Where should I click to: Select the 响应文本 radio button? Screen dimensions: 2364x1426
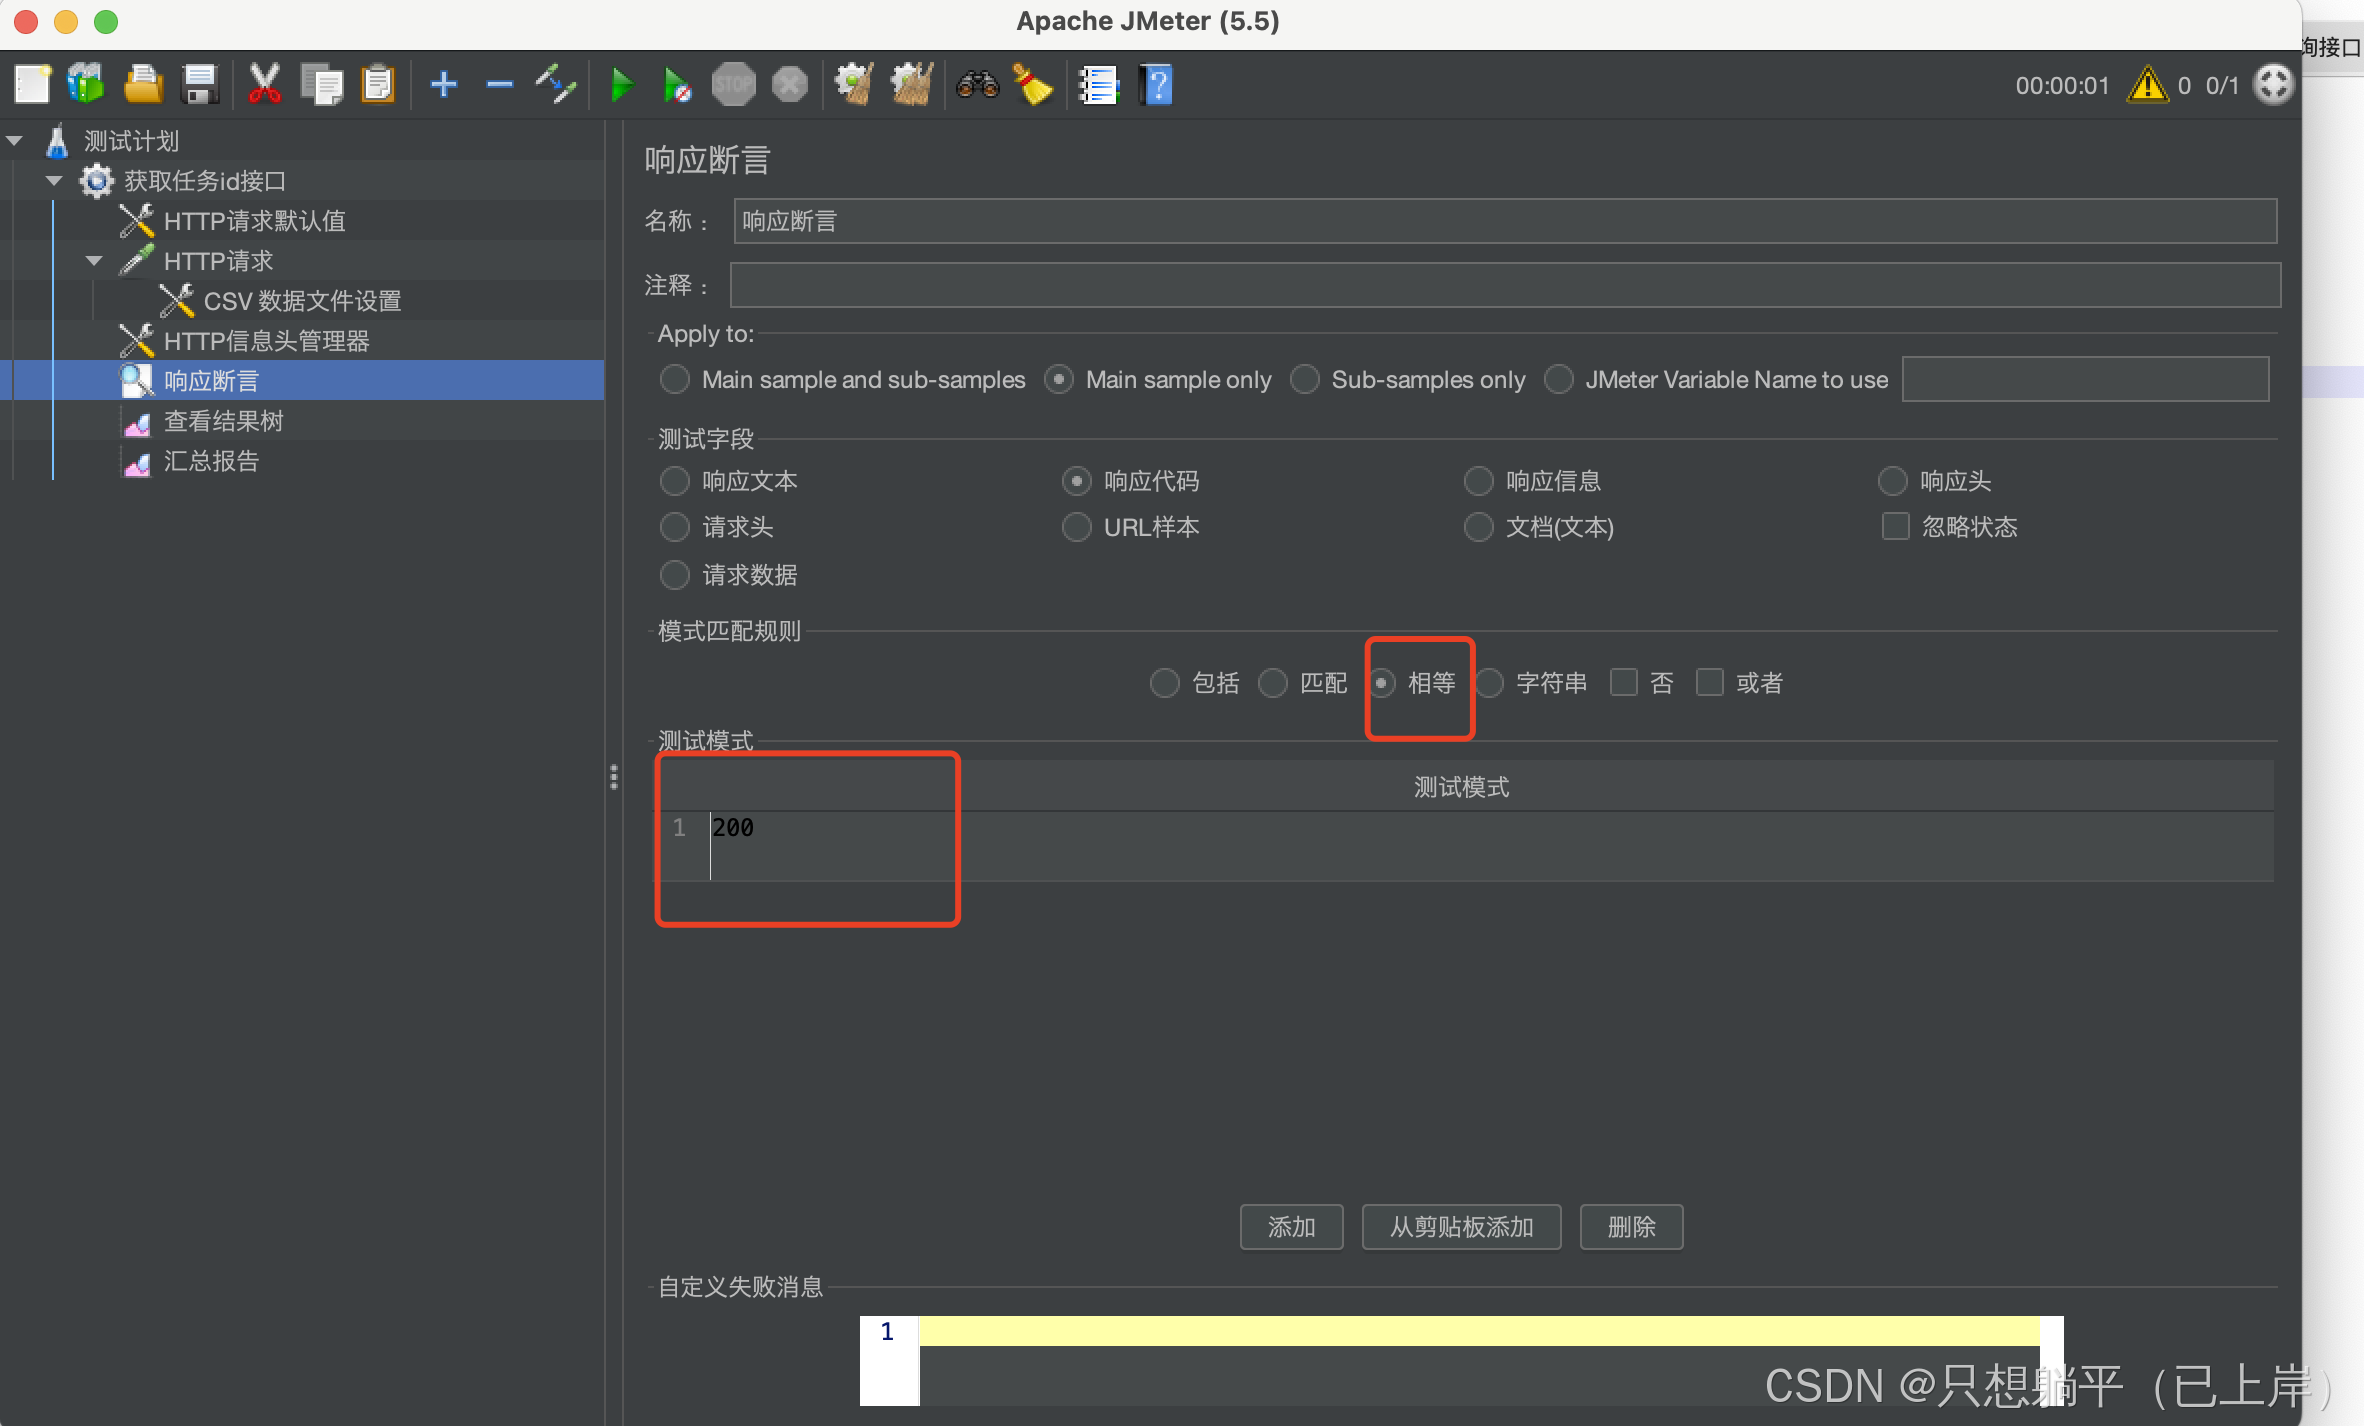[x=676, y=481]
